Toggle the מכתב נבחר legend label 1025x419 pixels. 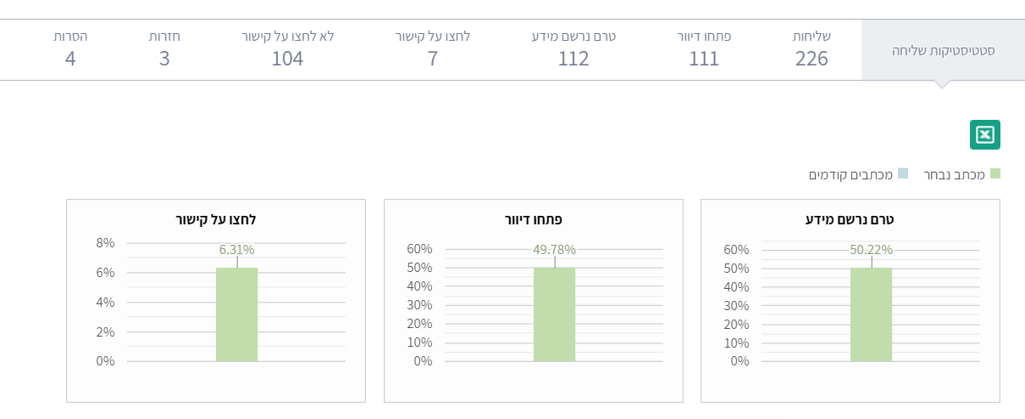tap(954, 175)
